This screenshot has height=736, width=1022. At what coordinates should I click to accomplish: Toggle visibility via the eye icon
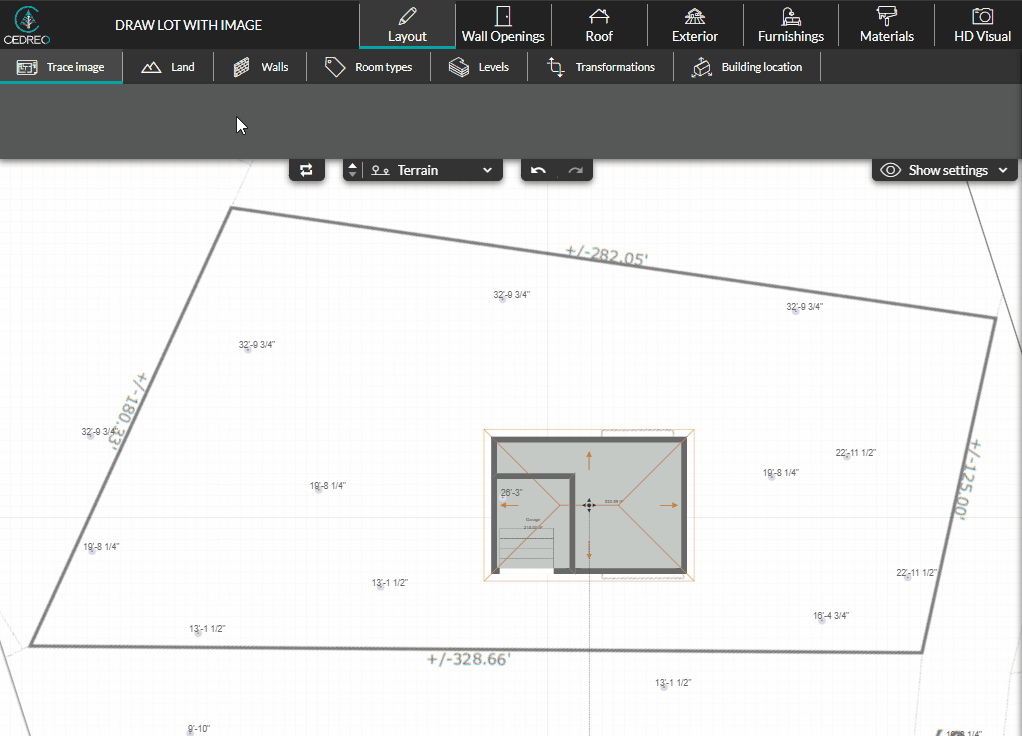click(x=890, y=170)
